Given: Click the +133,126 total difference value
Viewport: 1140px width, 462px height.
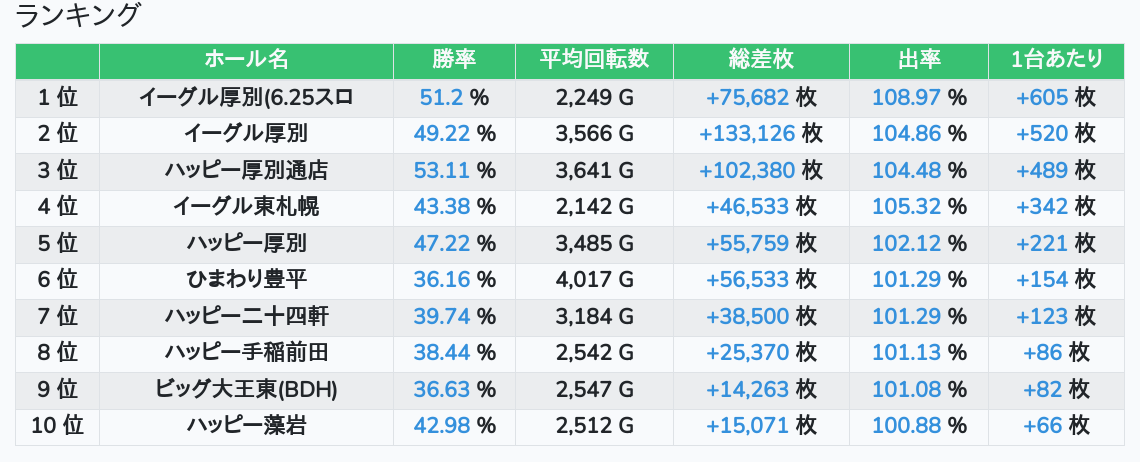Looking at the screenshot, I should pos(747,134).
